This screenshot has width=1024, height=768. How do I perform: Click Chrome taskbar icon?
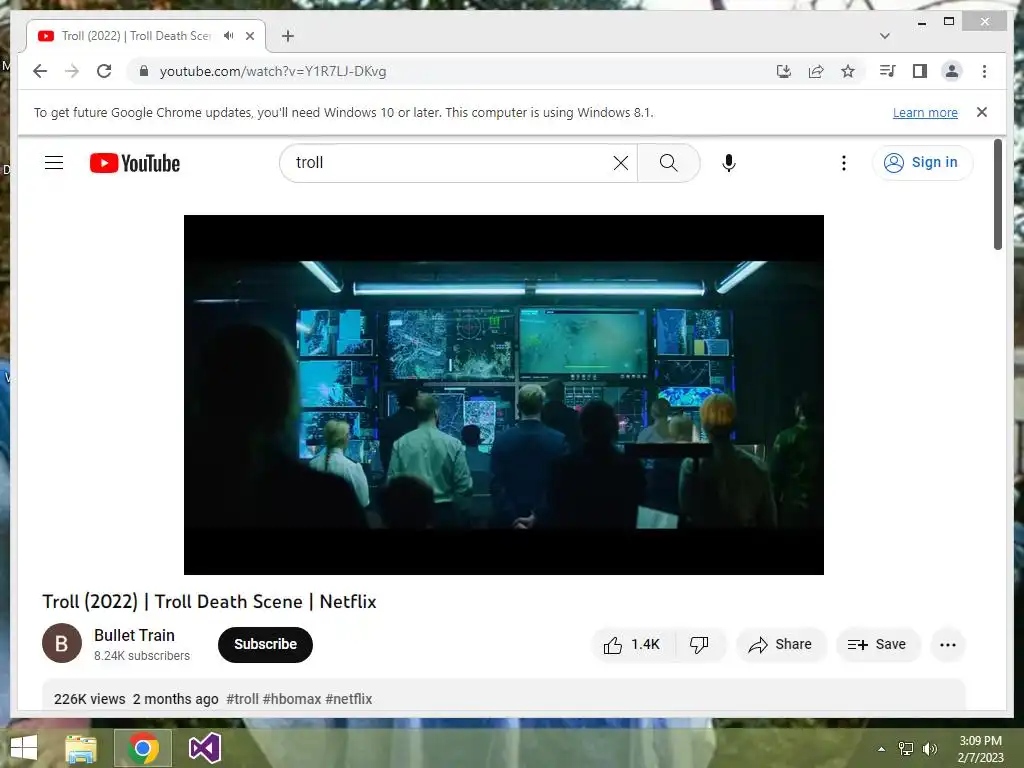click(x=143, y=748)
